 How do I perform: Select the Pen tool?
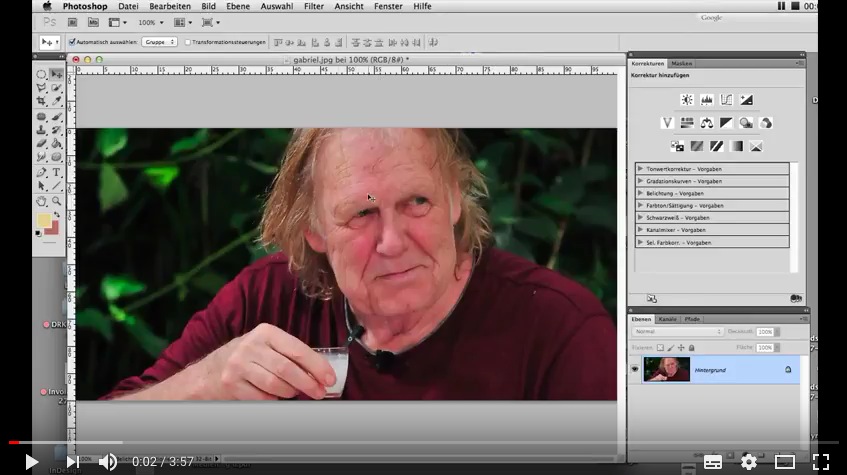point(42,173)
